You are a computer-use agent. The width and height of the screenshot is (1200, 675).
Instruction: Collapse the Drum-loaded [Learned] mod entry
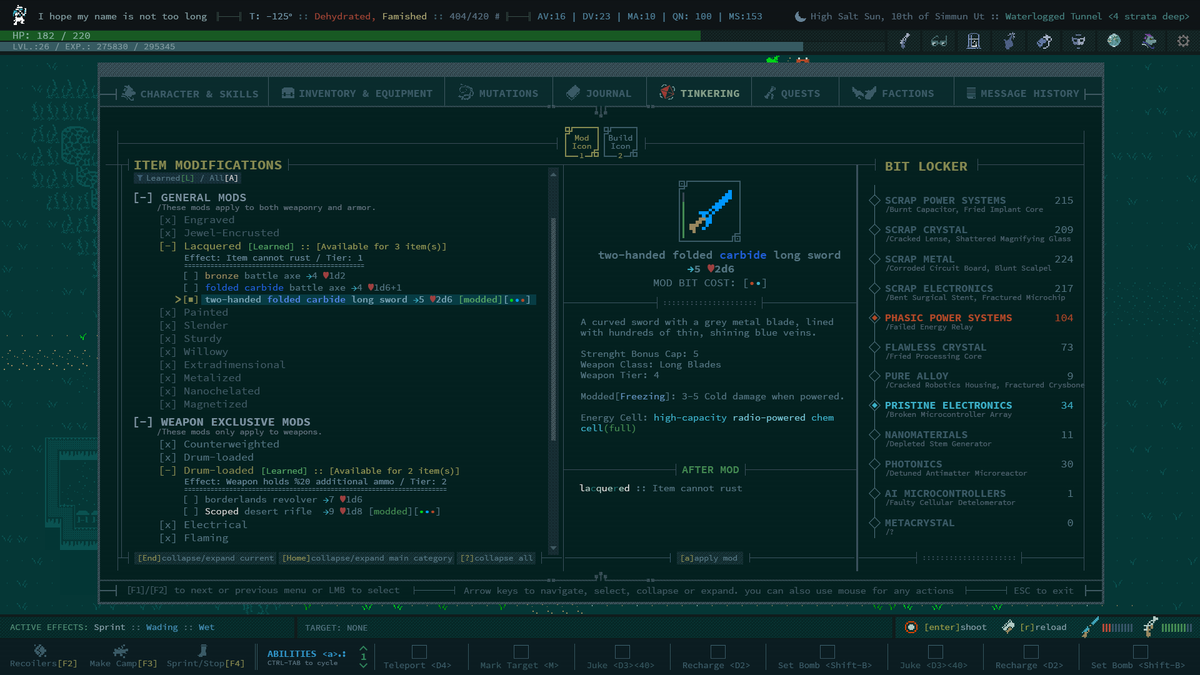coord(166,470)
